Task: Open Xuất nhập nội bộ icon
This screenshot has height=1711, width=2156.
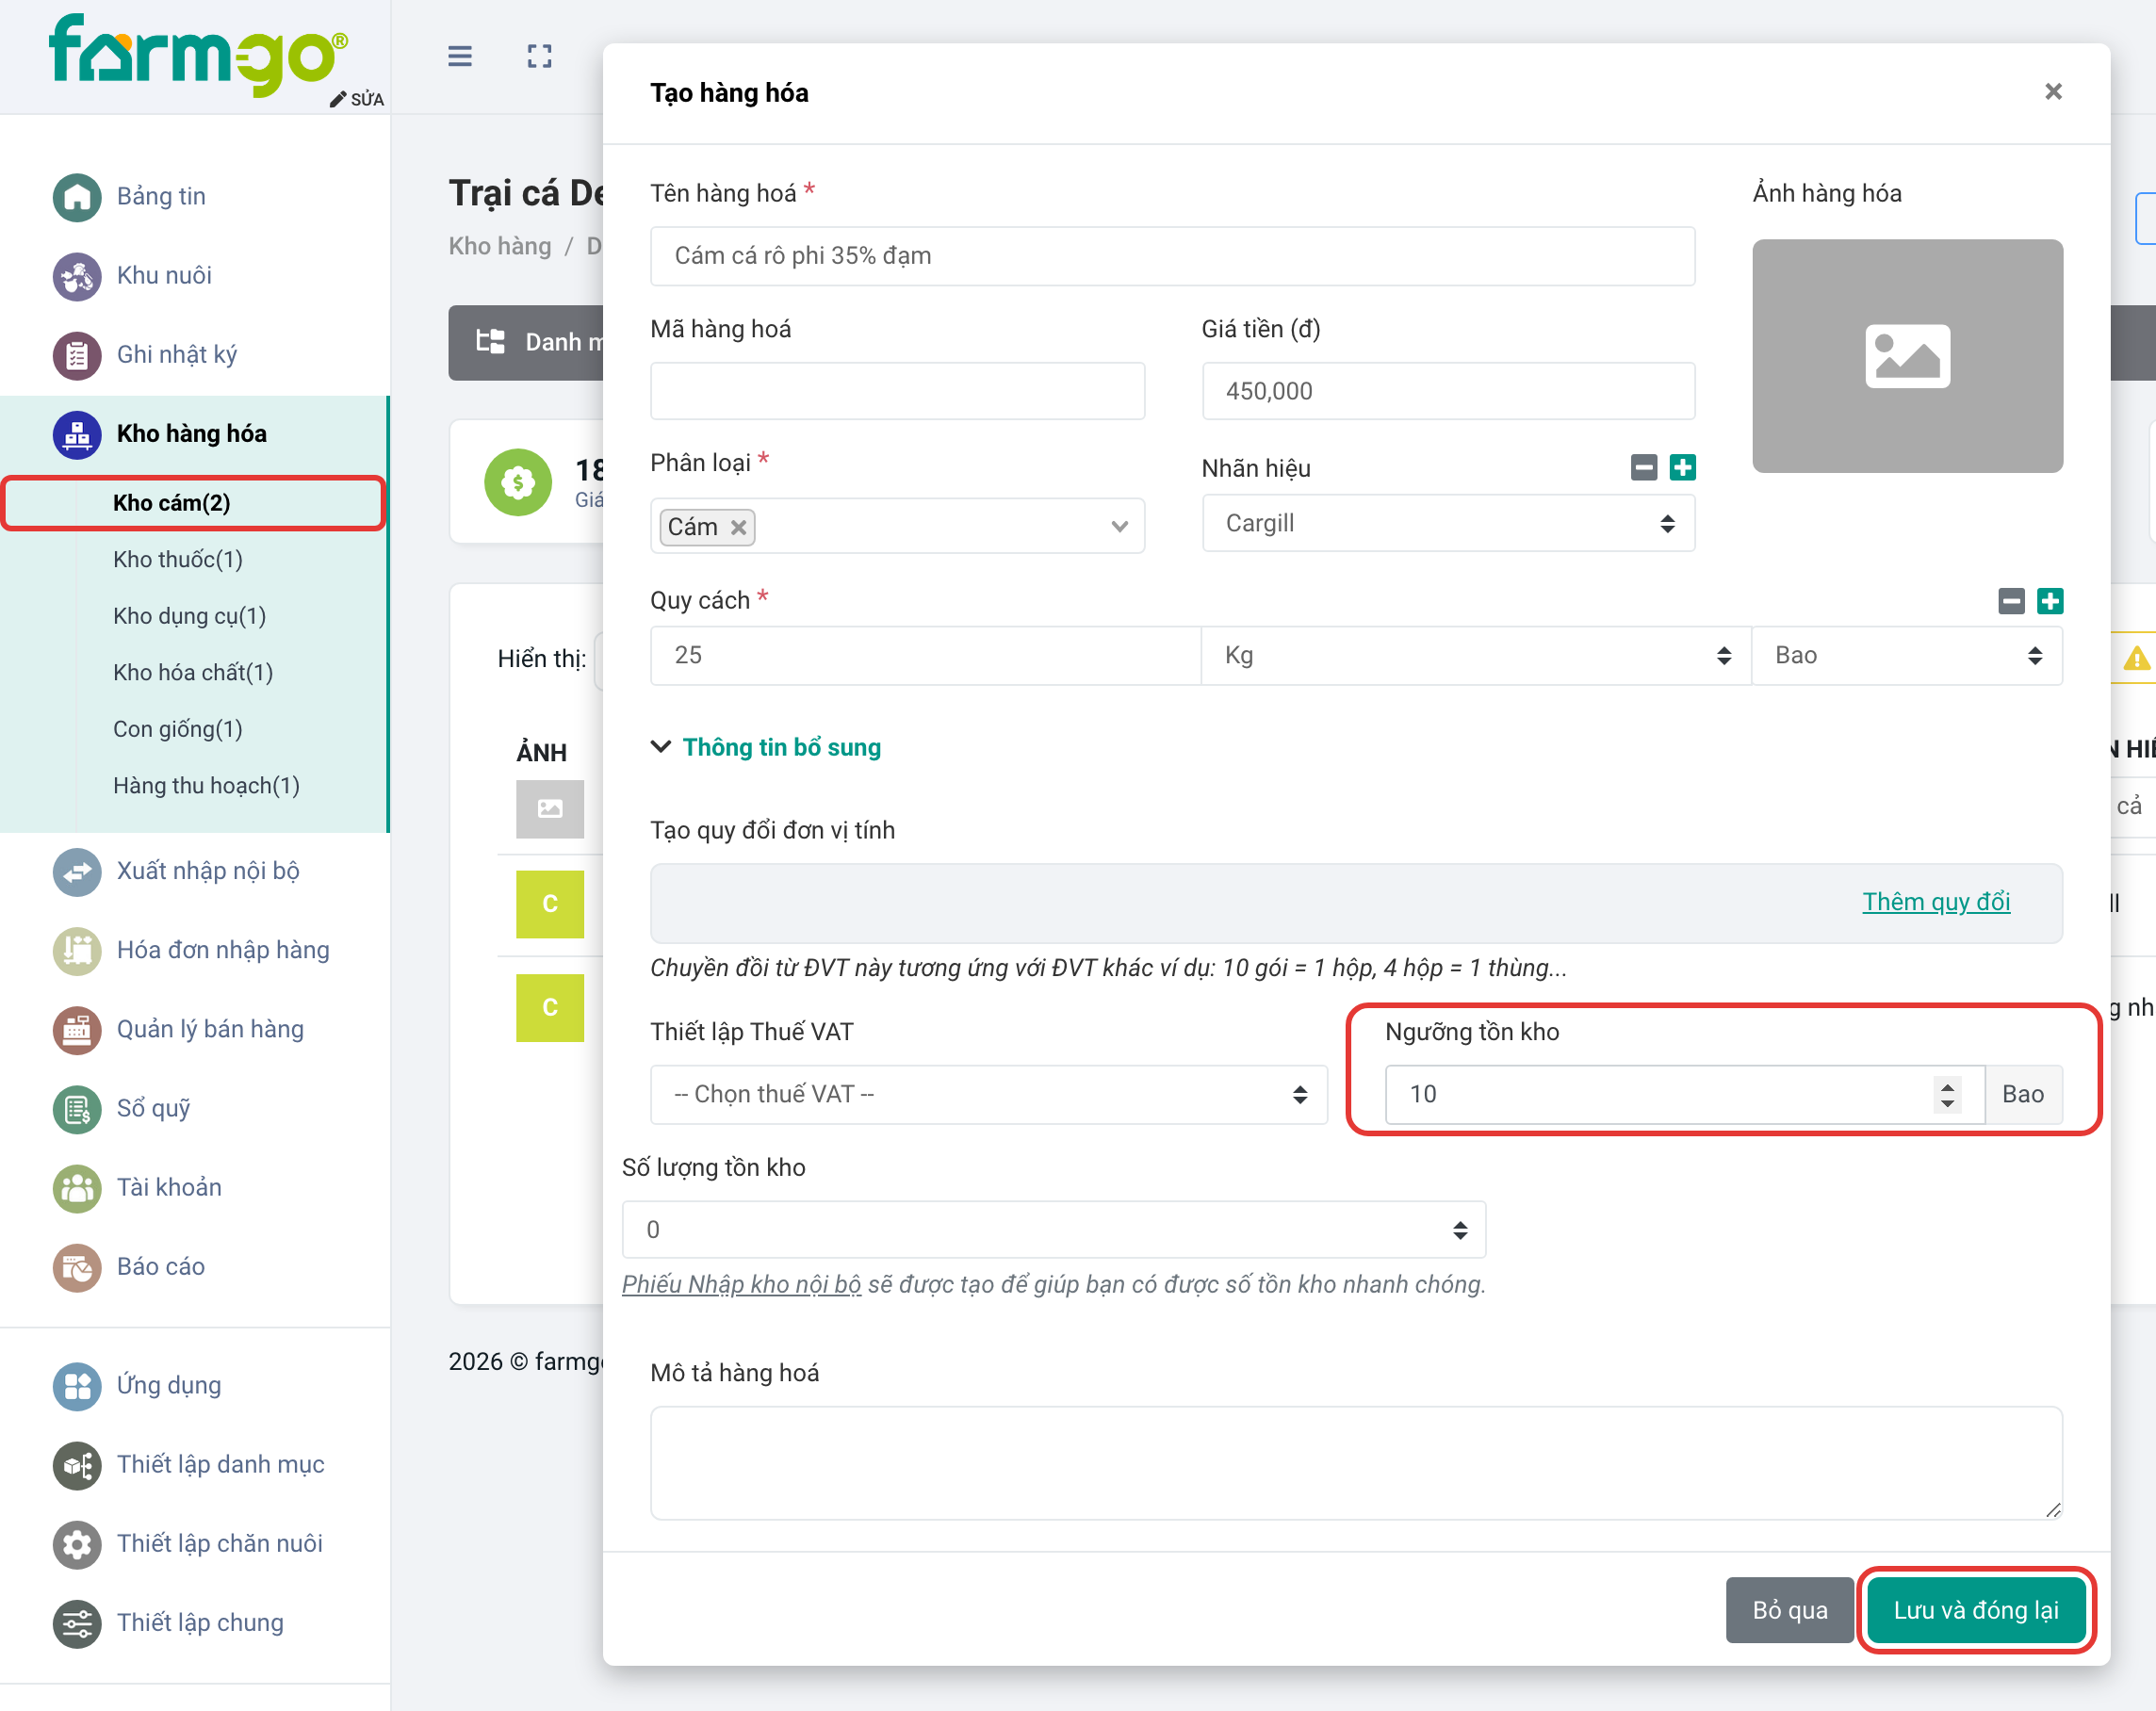Action: pos(77,871)
